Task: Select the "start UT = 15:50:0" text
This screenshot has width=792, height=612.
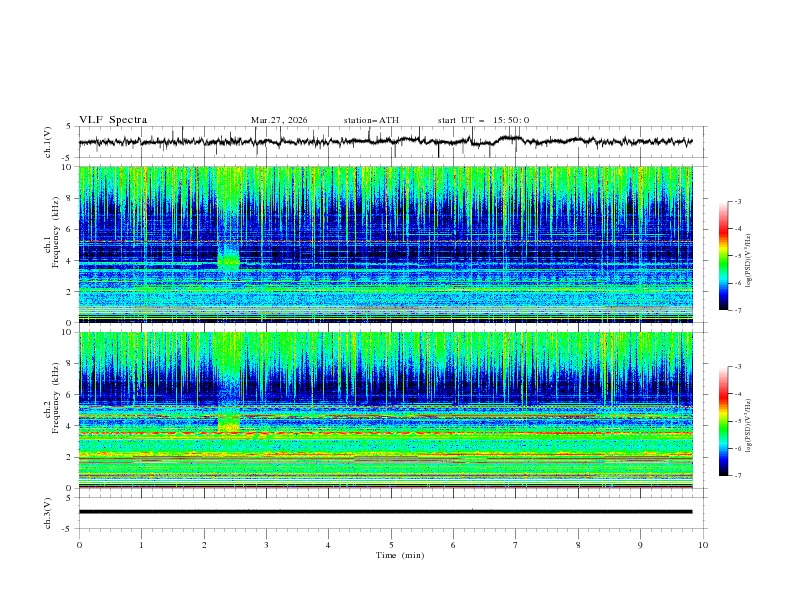Action: pos(483,120)
